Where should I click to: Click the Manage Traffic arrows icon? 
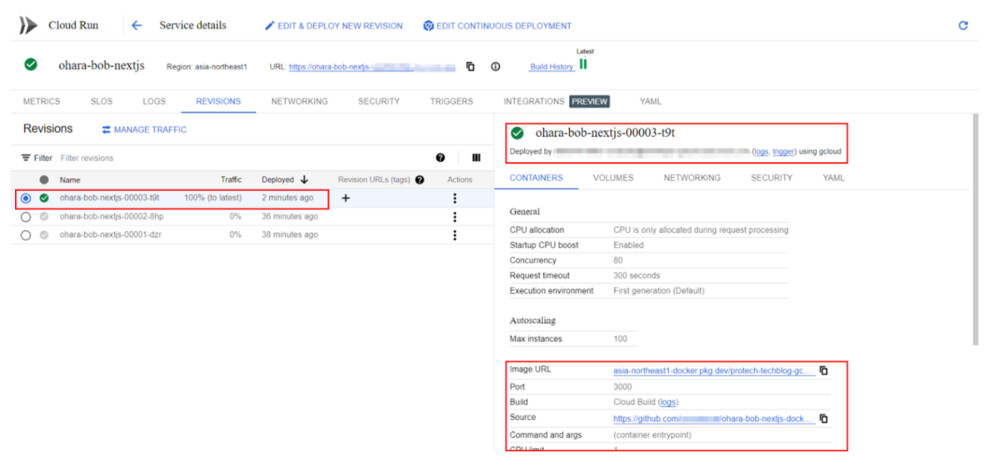107,129
